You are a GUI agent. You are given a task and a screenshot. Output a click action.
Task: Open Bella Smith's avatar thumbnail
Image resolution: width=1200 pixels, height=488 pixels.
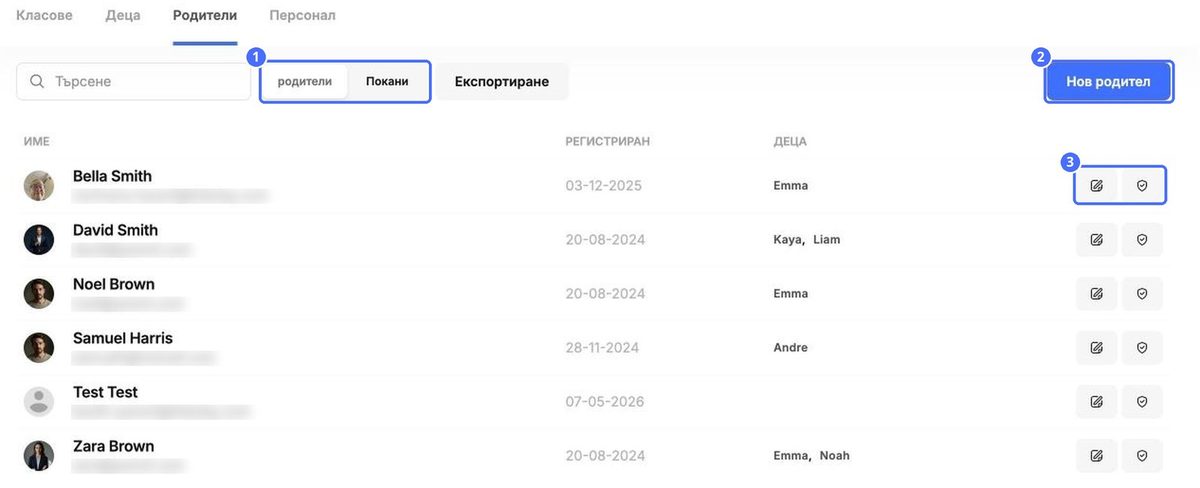[39, 186]
